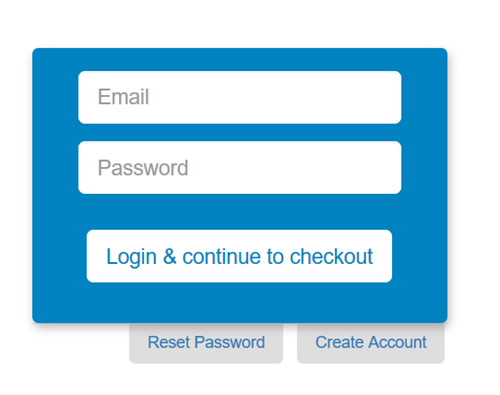Activate the second text box labeled Password
The width and height of the screenshot is (500, 395).
click(239, 167)
